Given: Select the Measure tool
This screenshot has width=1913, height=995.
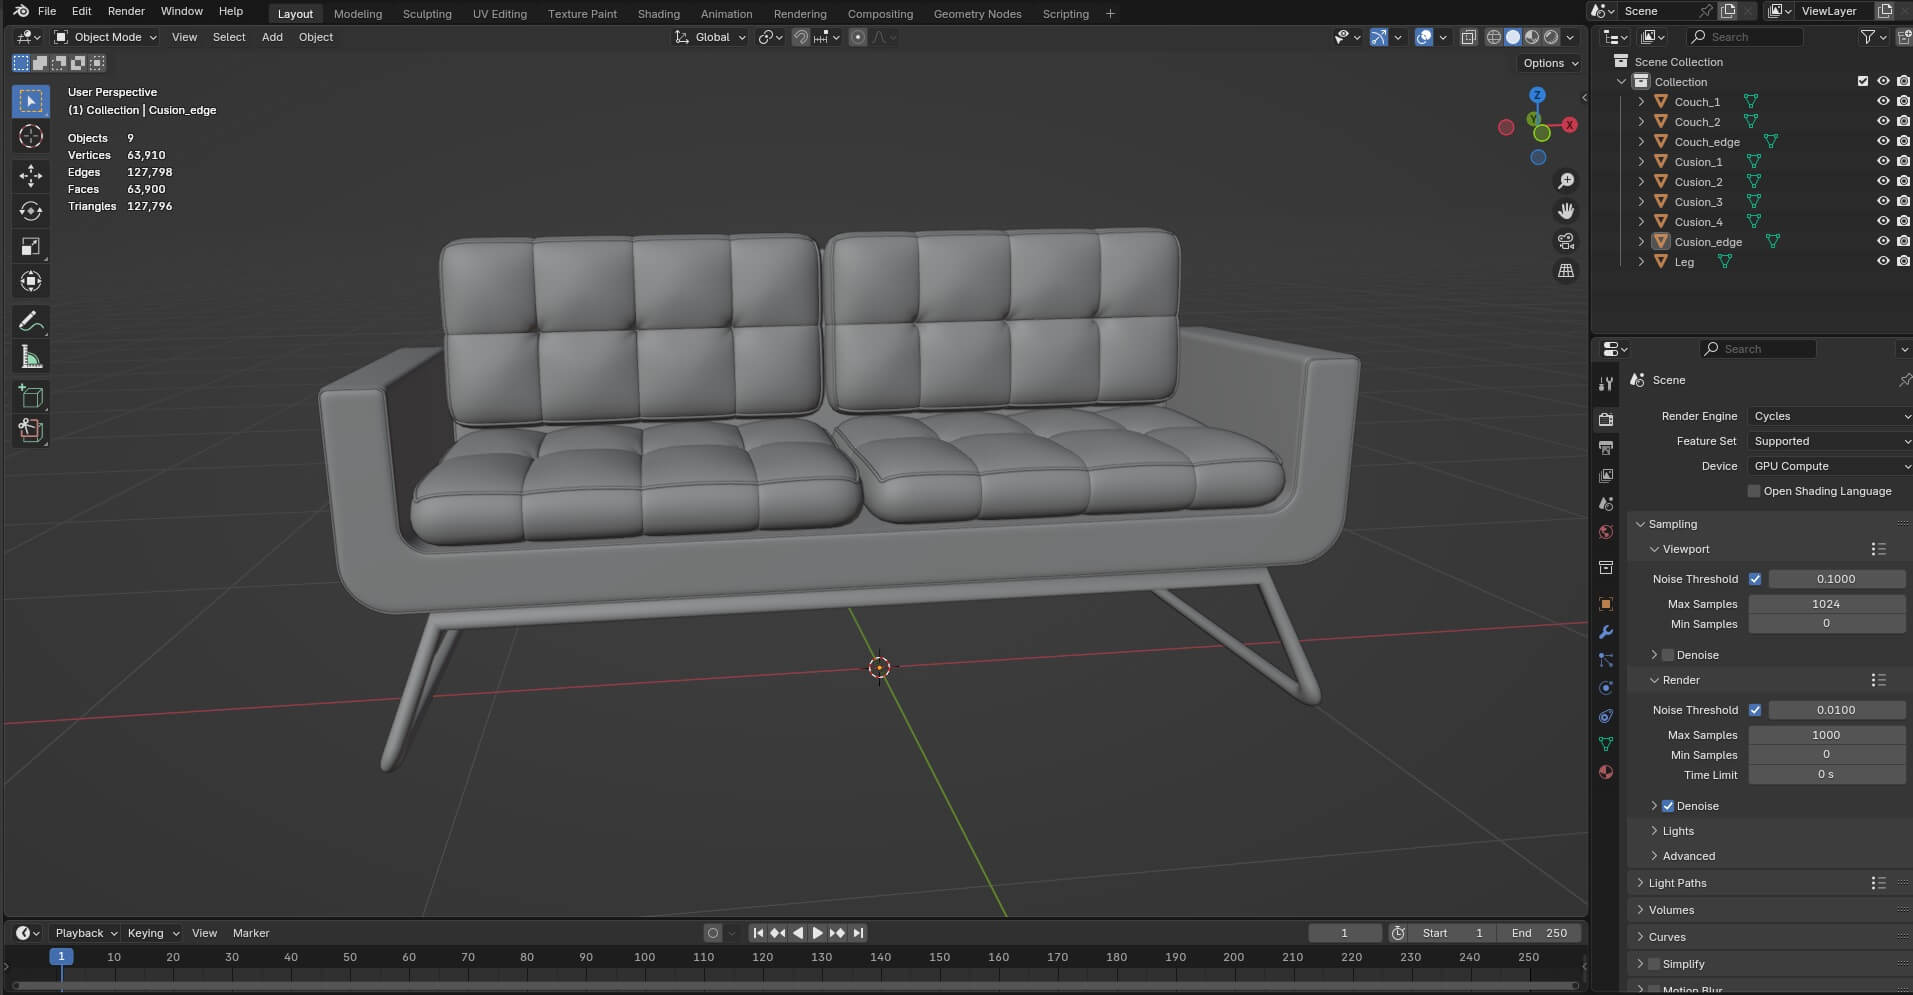Looking at the screenshot, I should point(31,358).
